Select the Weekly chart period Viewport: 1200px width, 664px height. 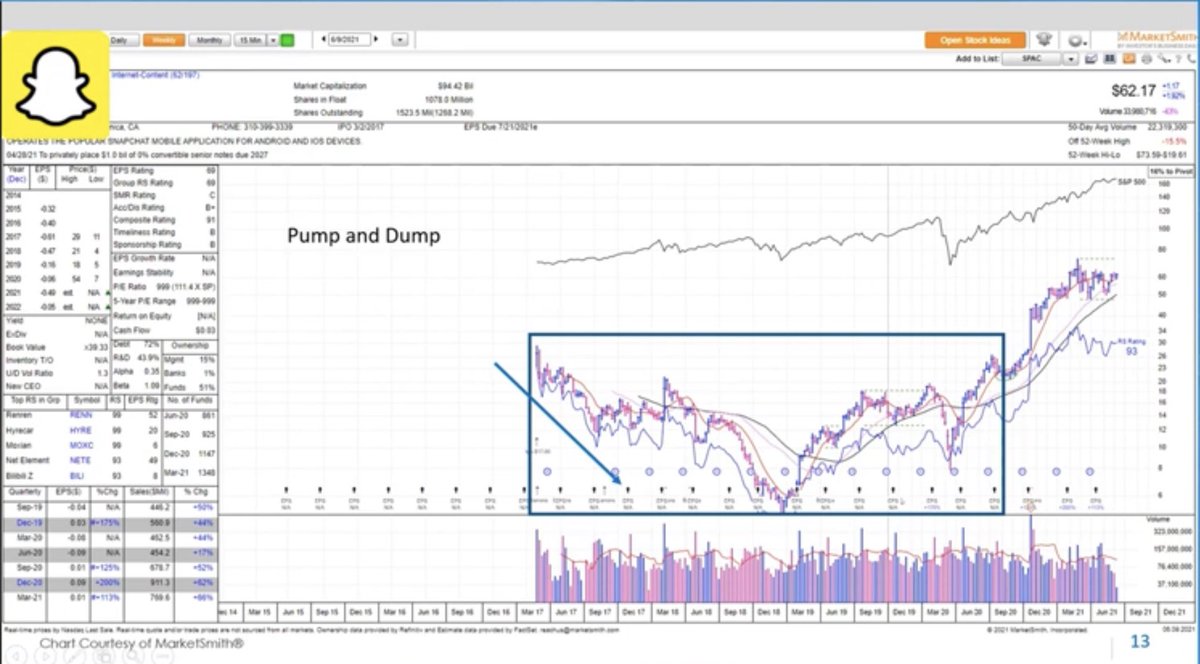coord(162,40)
